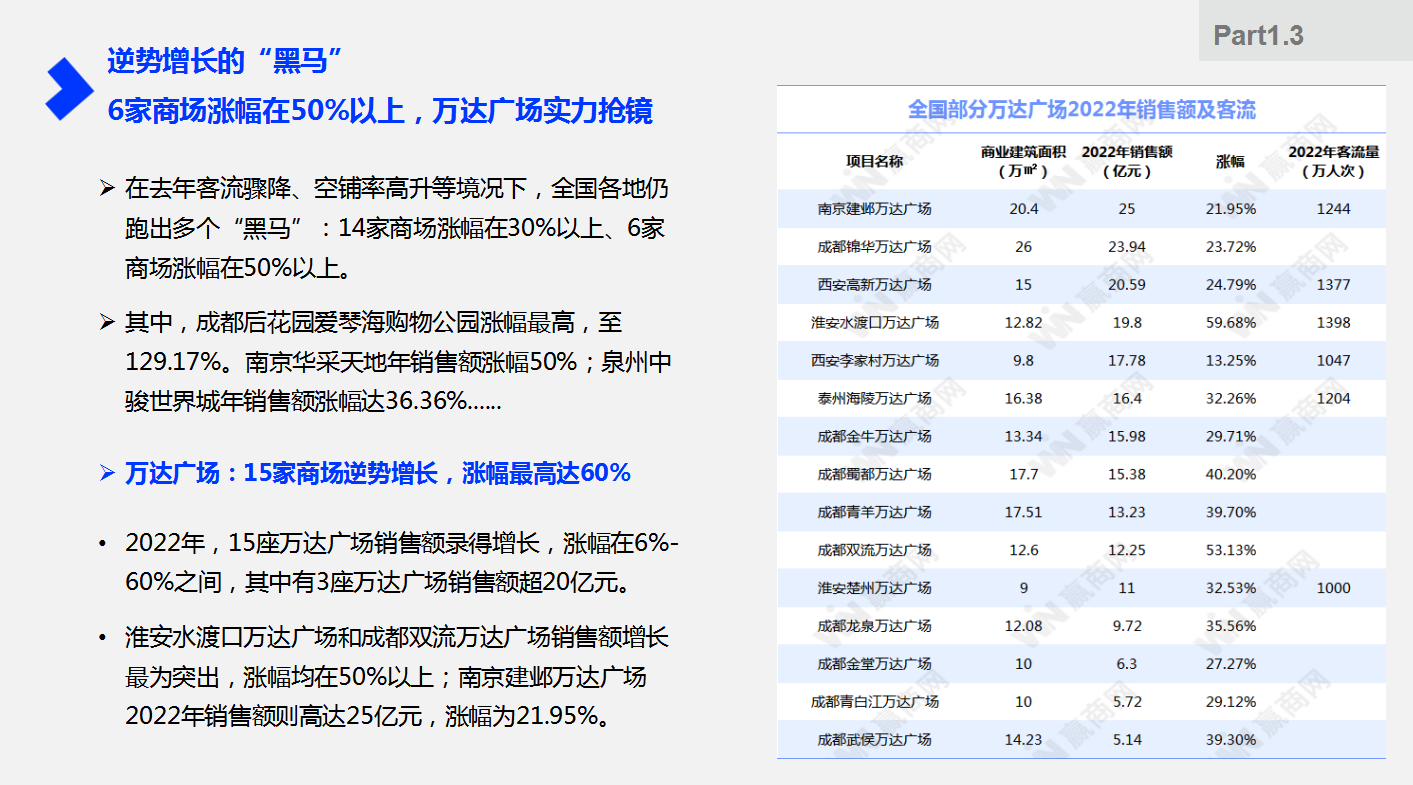Click the blue chevron logo beside the title
Screen dimensions: 1413x785
[x=68, y=89]
